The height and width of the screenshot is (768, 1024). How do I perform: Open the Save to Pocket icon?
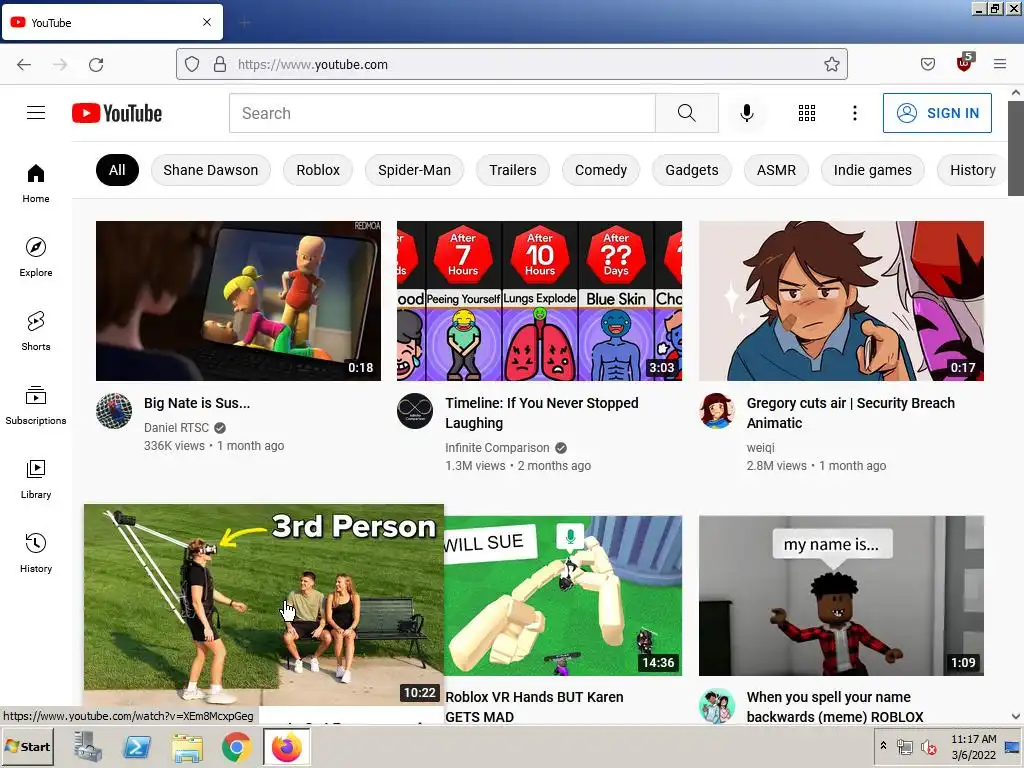coord(927,64)
